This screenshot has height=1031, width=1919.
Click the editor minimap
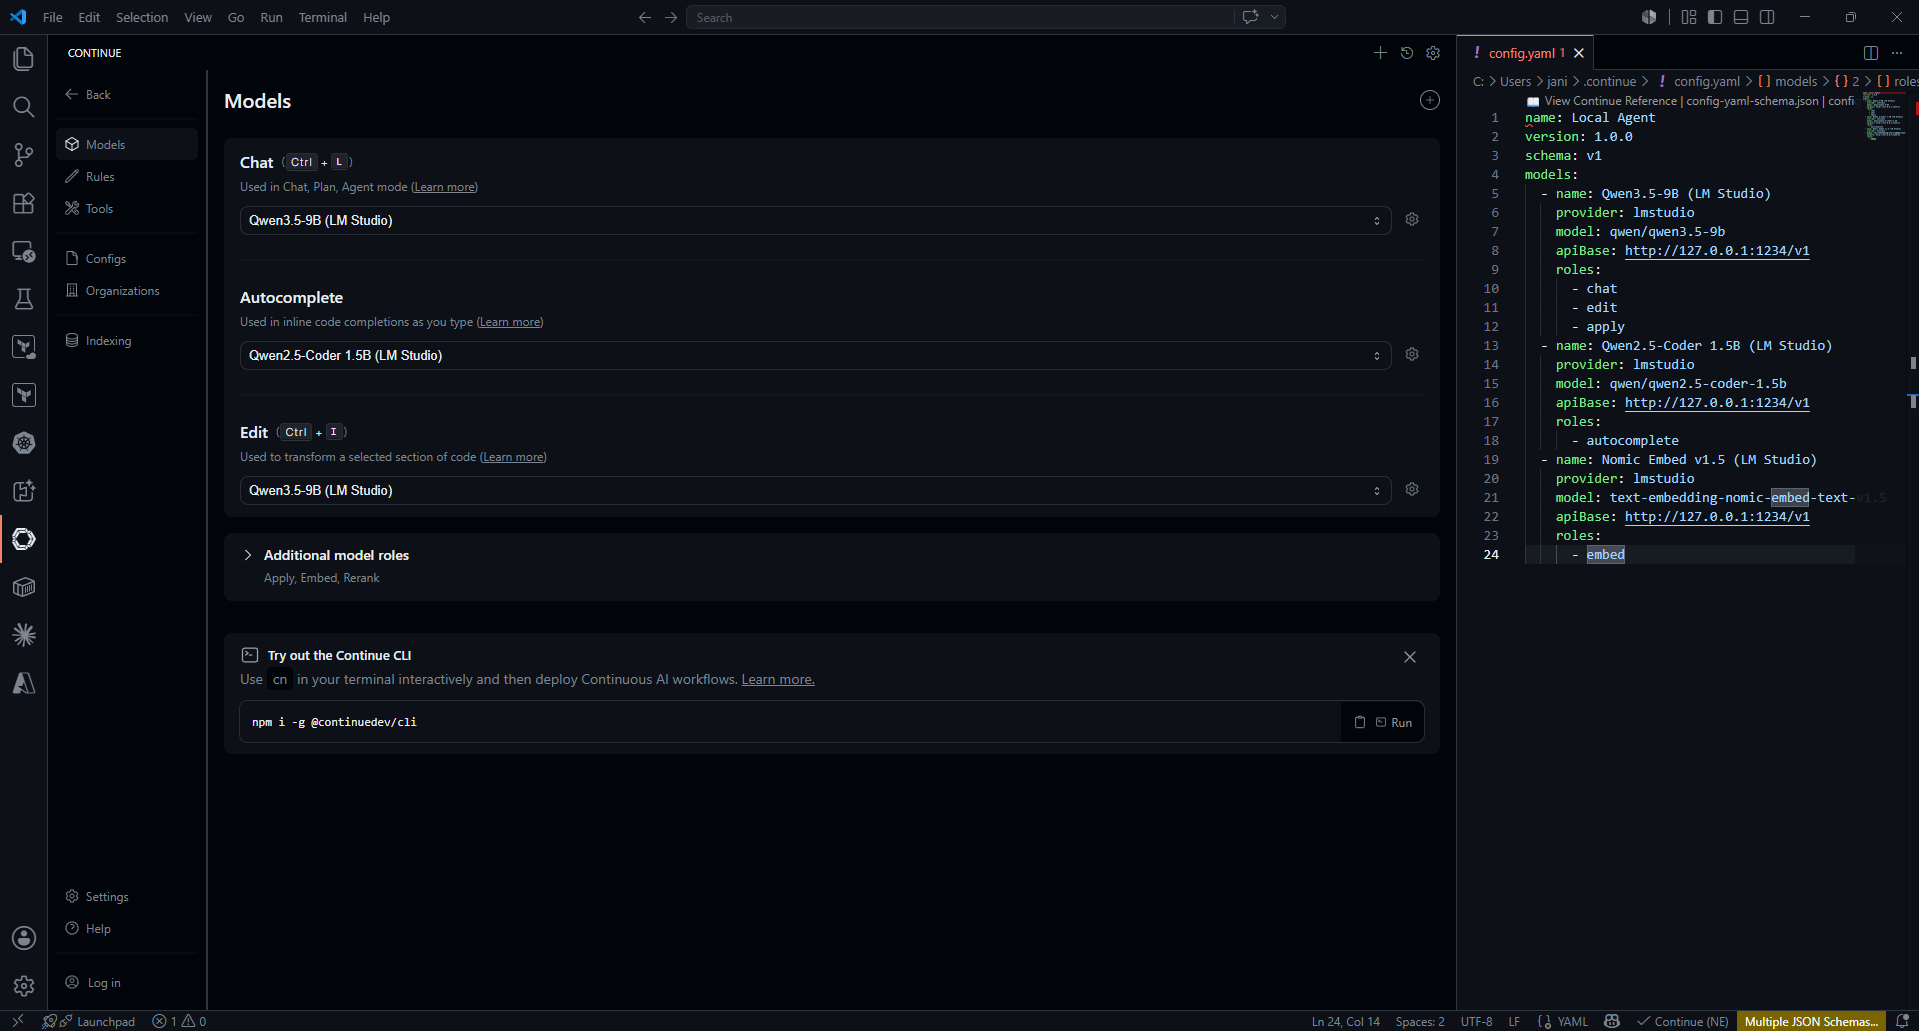tap(1885, 117)
